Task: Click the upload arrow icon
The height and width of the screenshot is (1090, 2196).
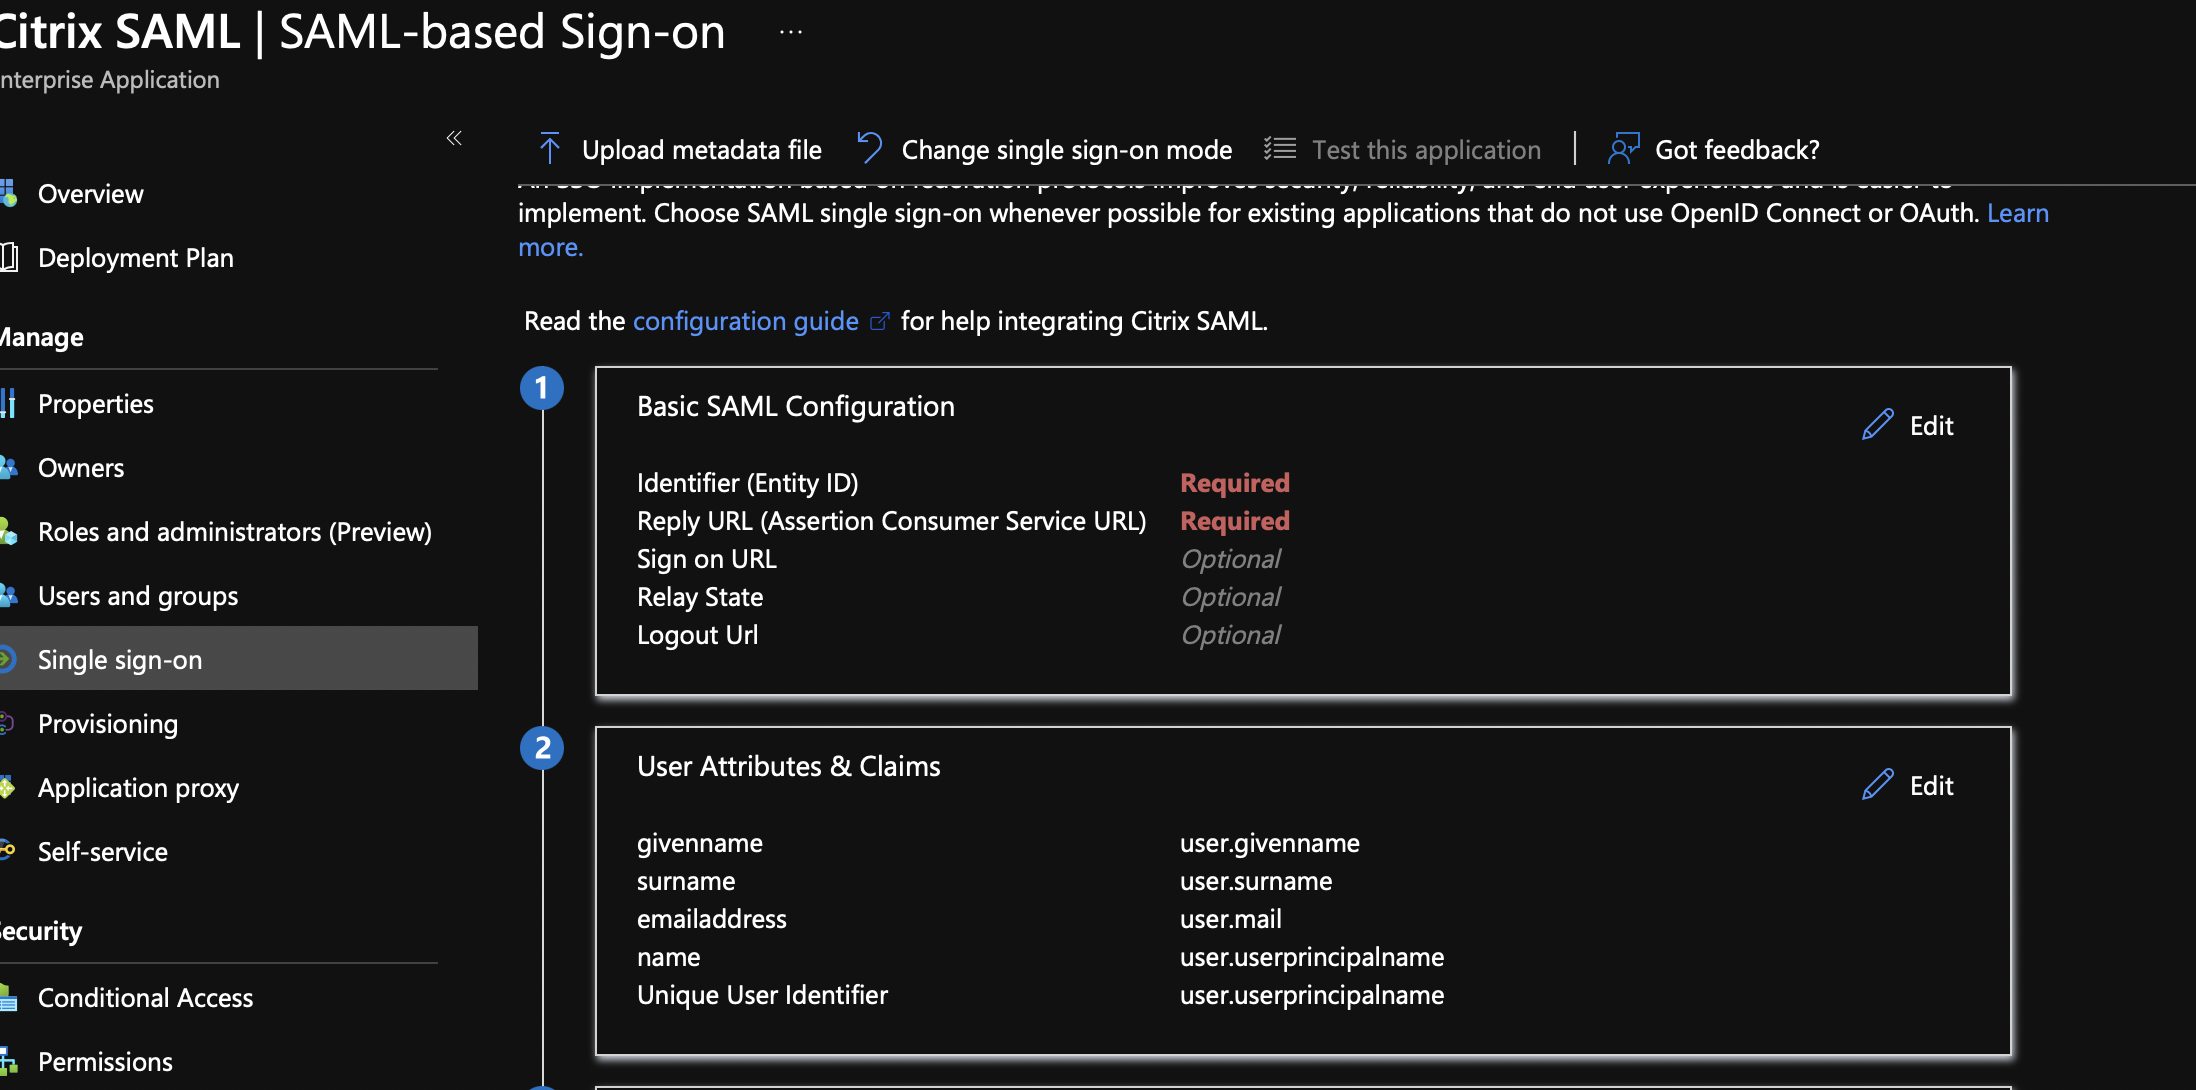Action: [549, 148]
